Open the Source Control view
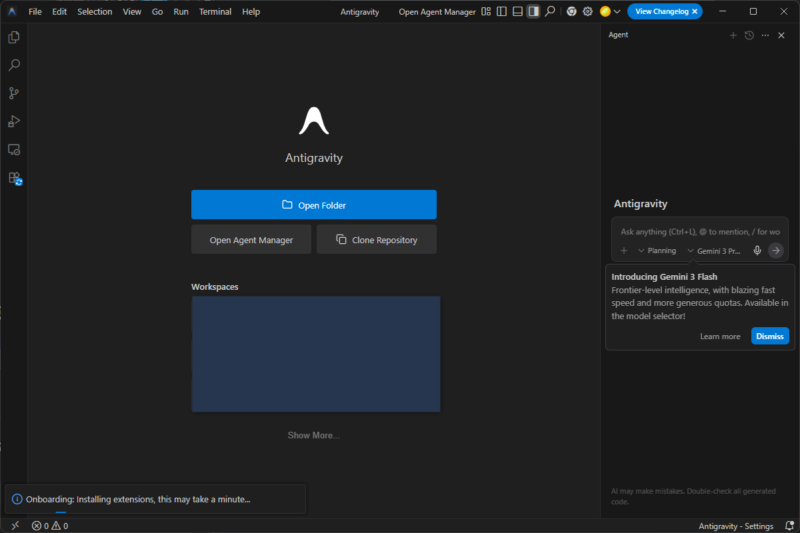The width and height of the screenshot is (800, 533). 14,93
